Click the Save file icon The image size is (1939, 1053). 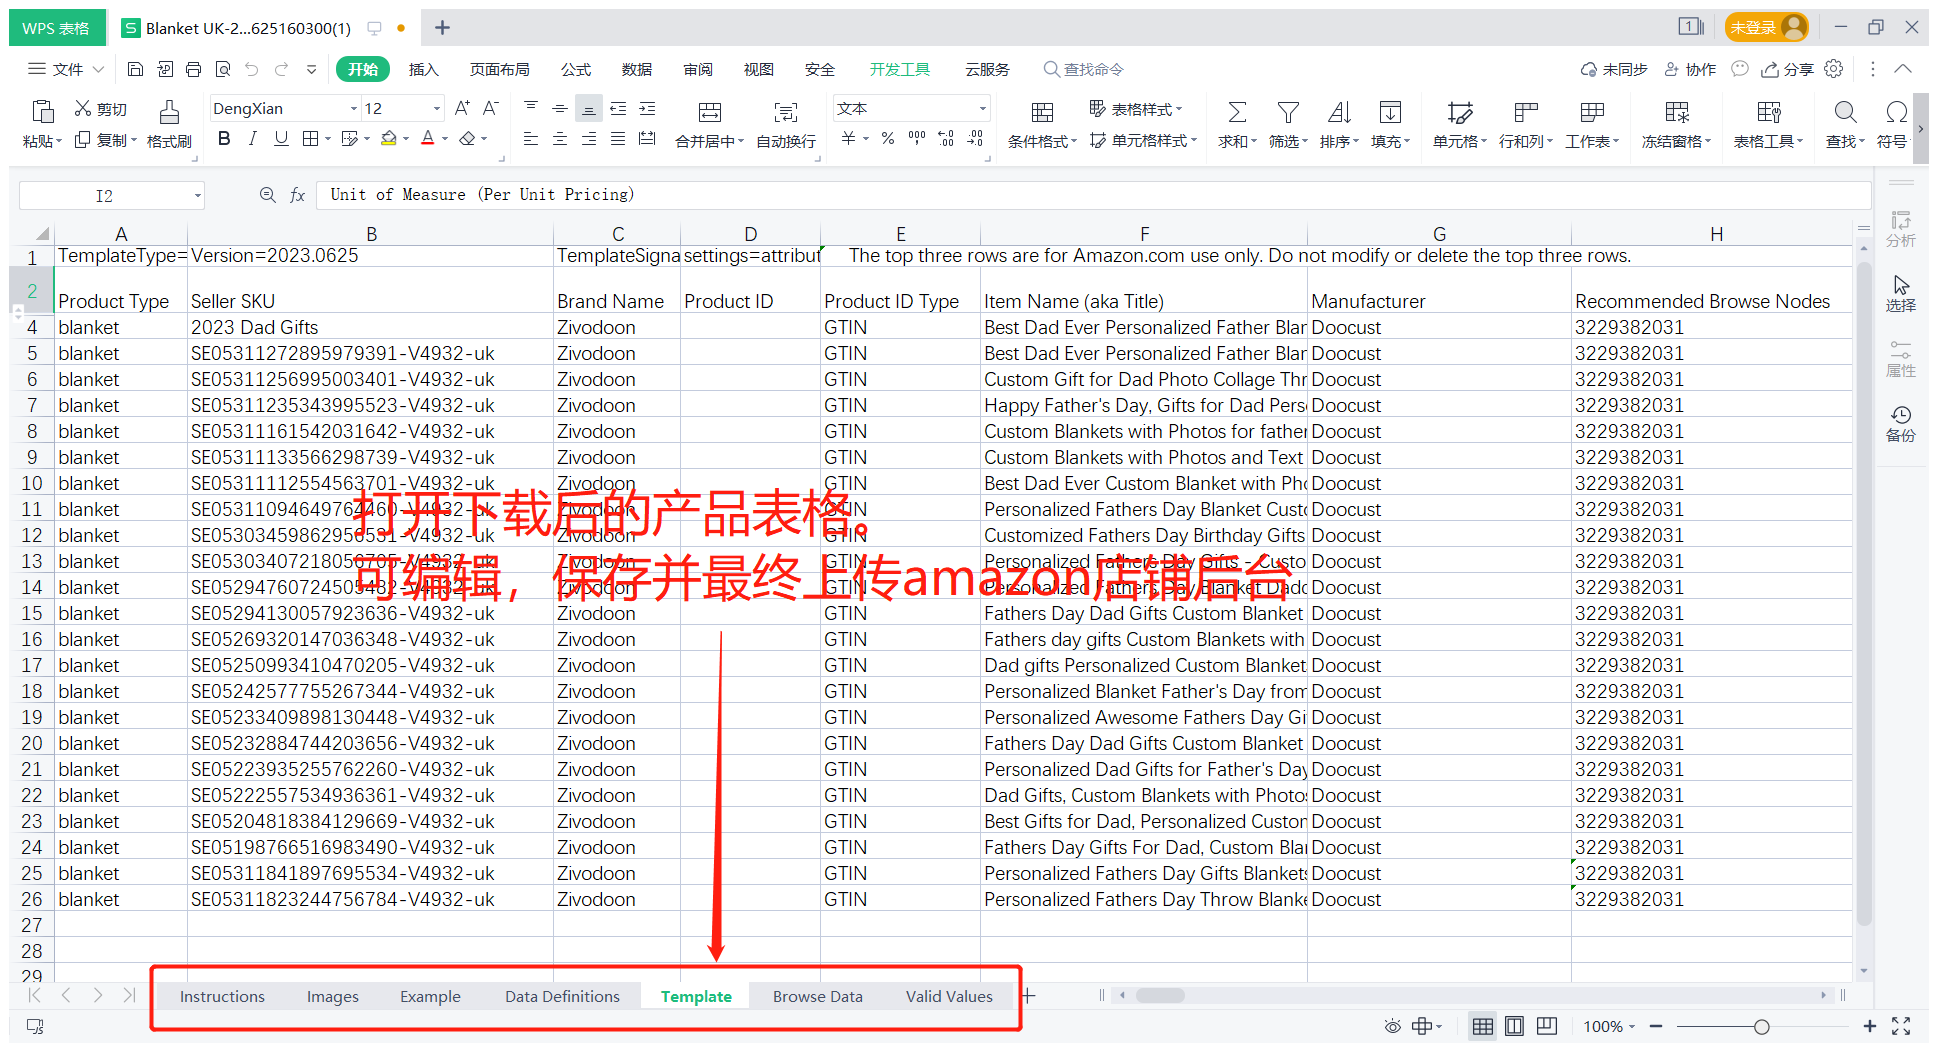pos(136,69)
